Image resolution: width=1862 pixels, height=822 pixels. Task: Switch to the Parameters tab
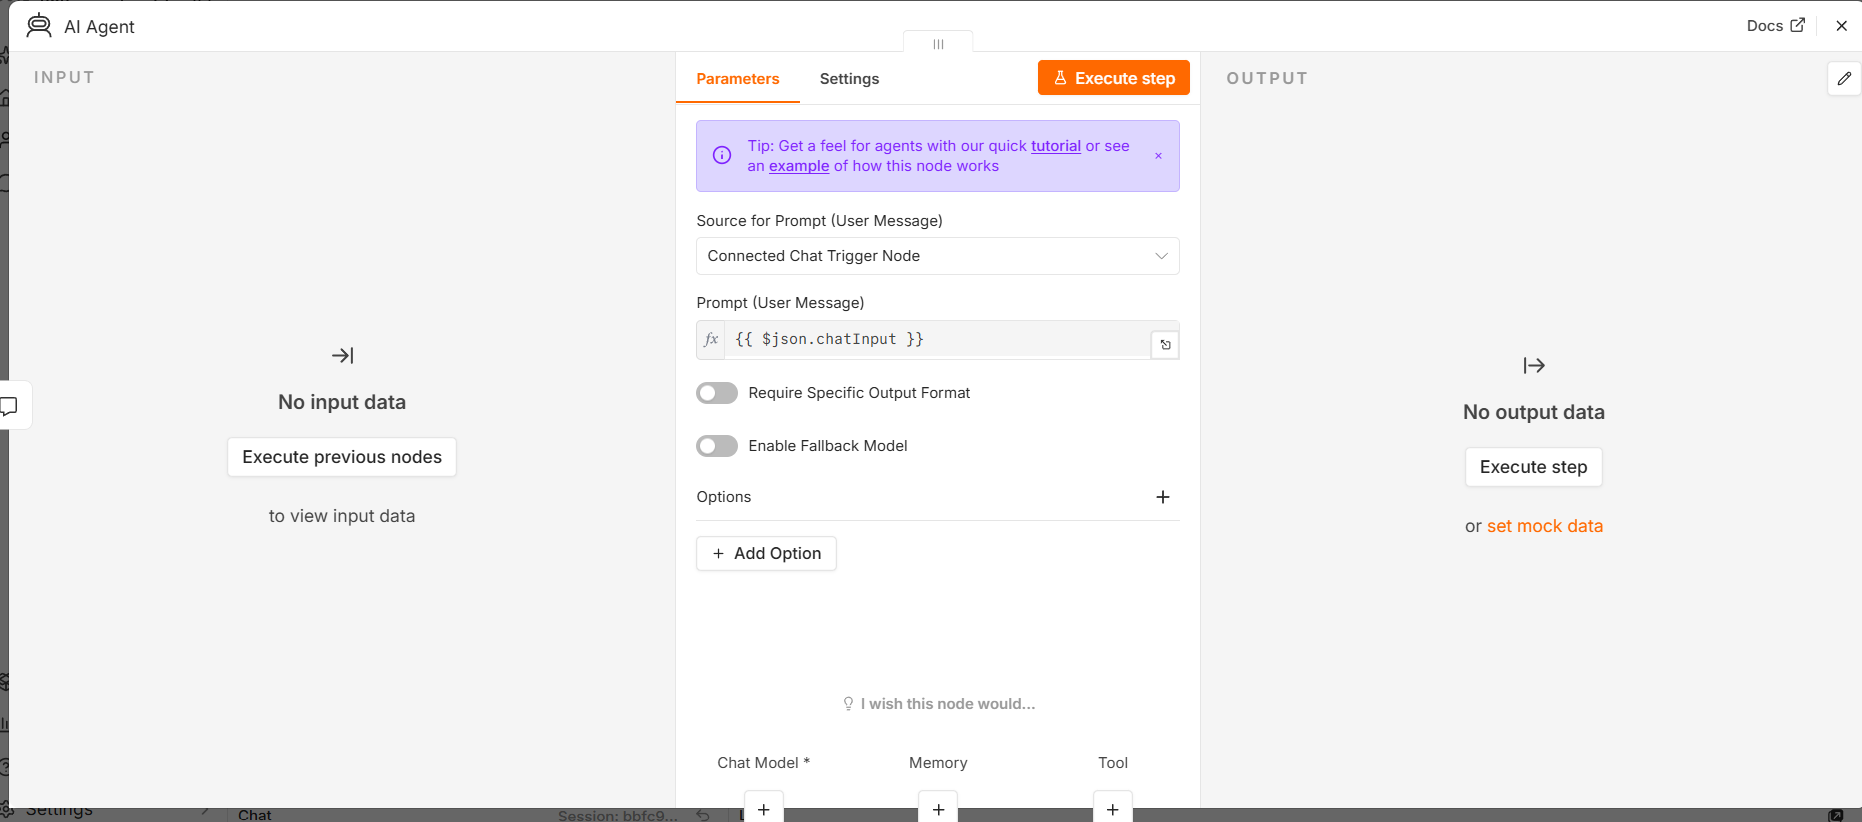(x=738, y=79)
